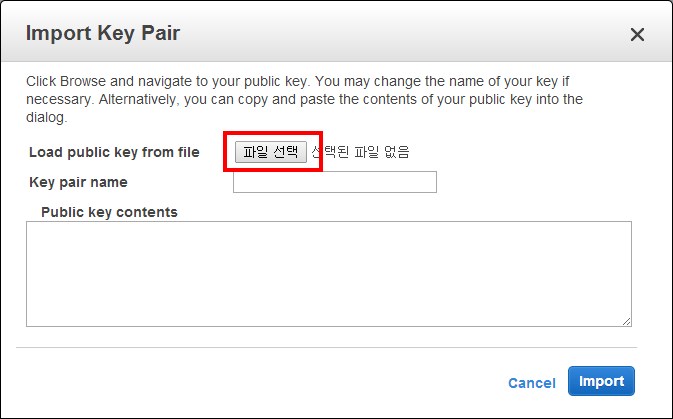673x419 pixels.
Task: Select the Key pair name label
Action: 78,182
